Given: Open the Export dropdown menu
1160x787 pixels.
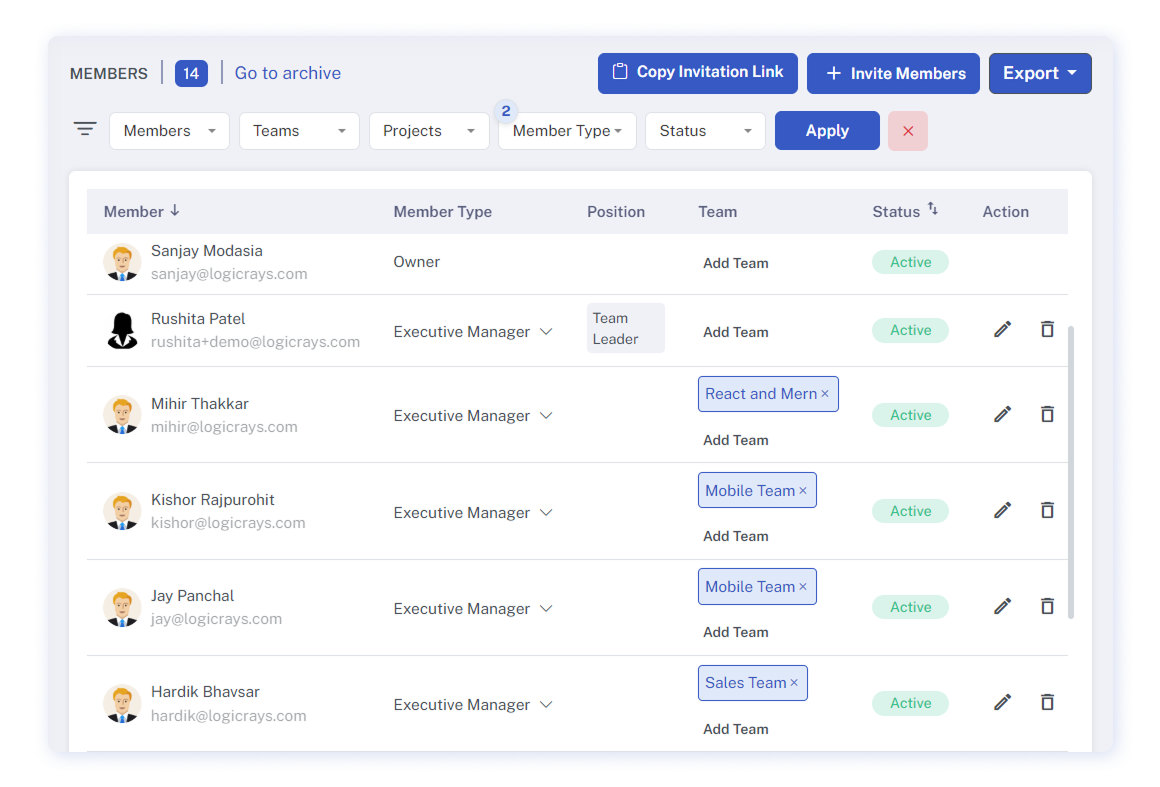Looking at the screenshot, I should pyautogui.click(x=1039, y=73).
